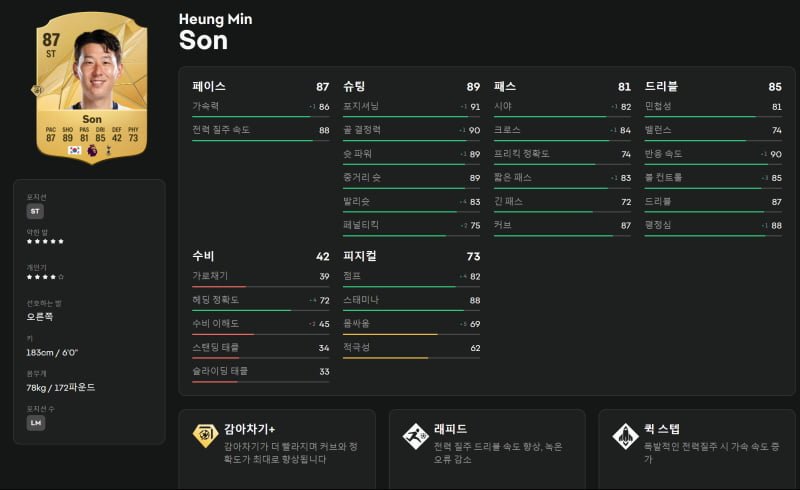Click the 수비 category heading

click(203, 256)
